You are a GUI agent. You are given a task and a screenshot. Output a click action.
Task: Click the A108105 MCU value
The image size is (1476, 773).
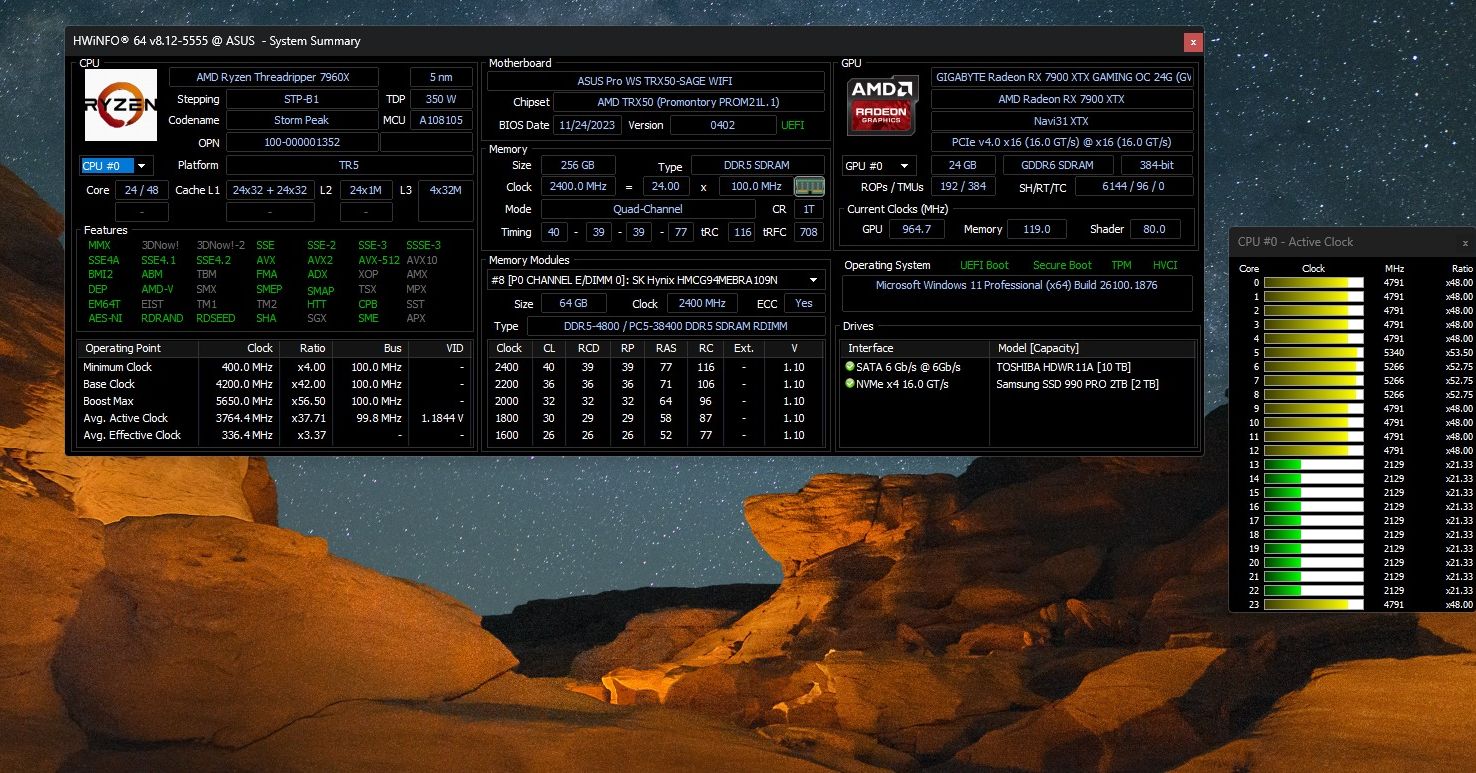[441, 120]
